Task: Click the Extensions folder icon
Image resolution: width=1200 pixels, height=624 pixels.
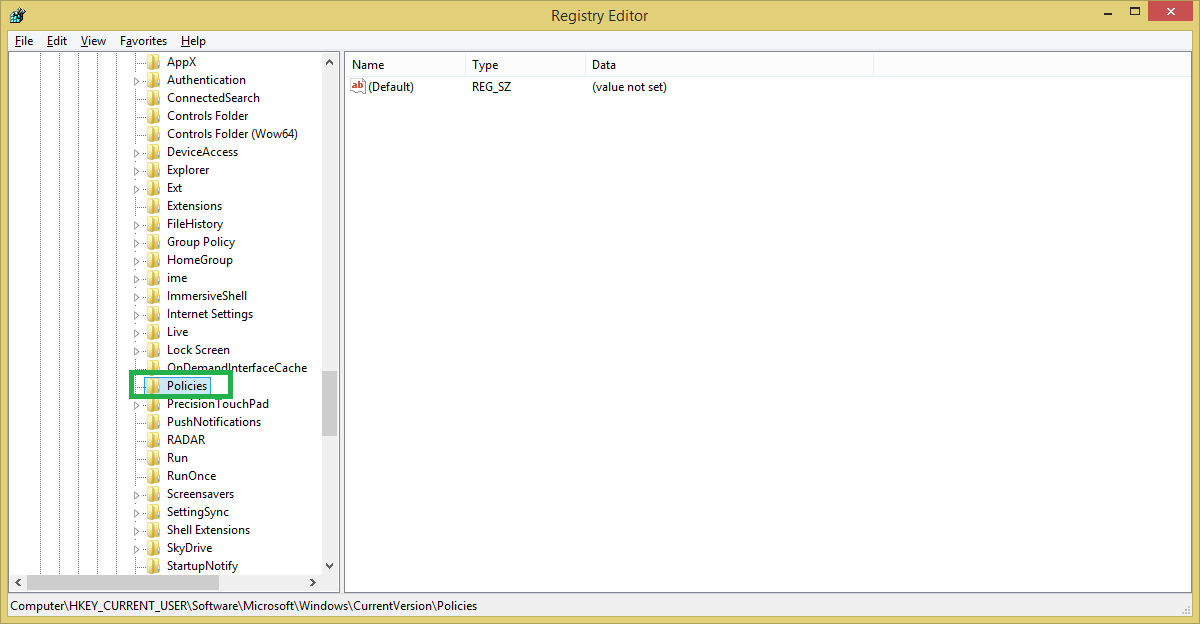Action: click(x=153, y=206)
